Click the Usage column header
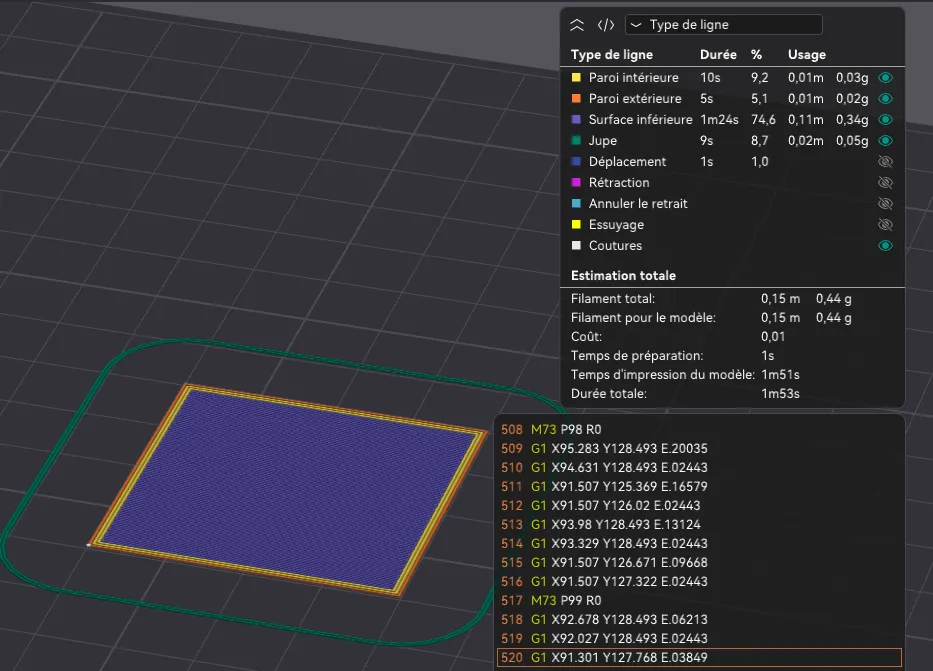 click(x=807, y=55)
